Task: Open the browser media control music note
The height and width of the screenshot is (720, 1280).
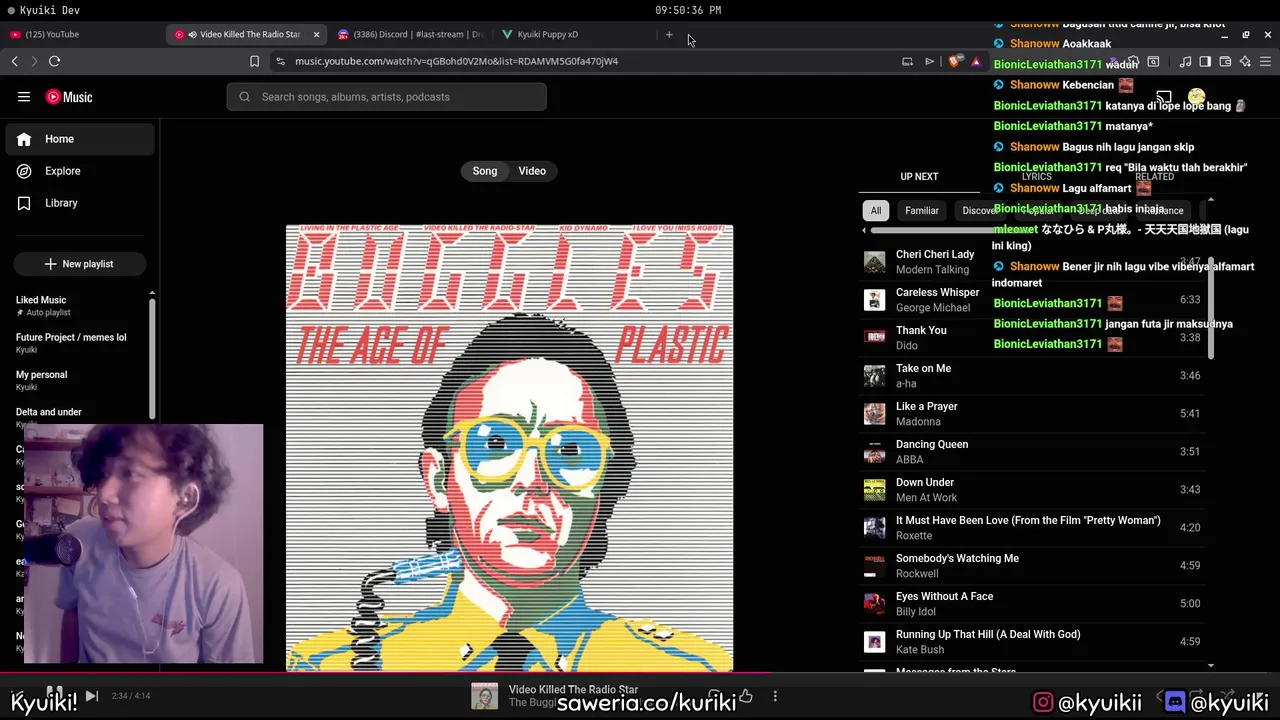Action: tap(1185, 61)
